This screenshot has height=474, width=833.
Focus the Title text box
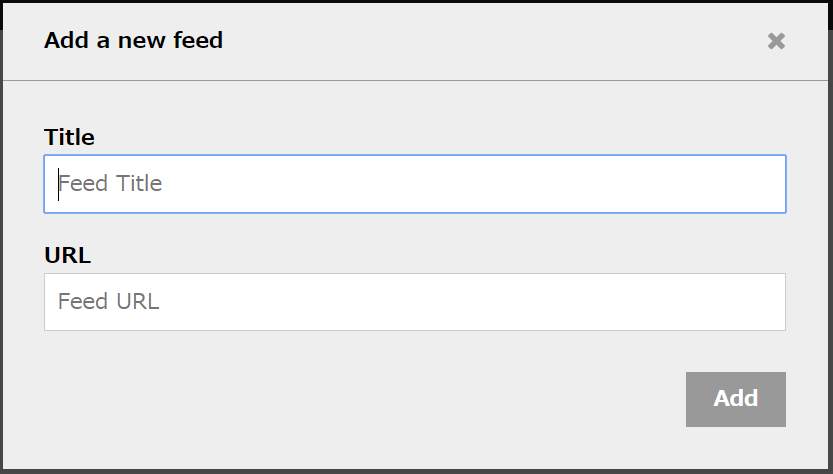coord(414,184)
